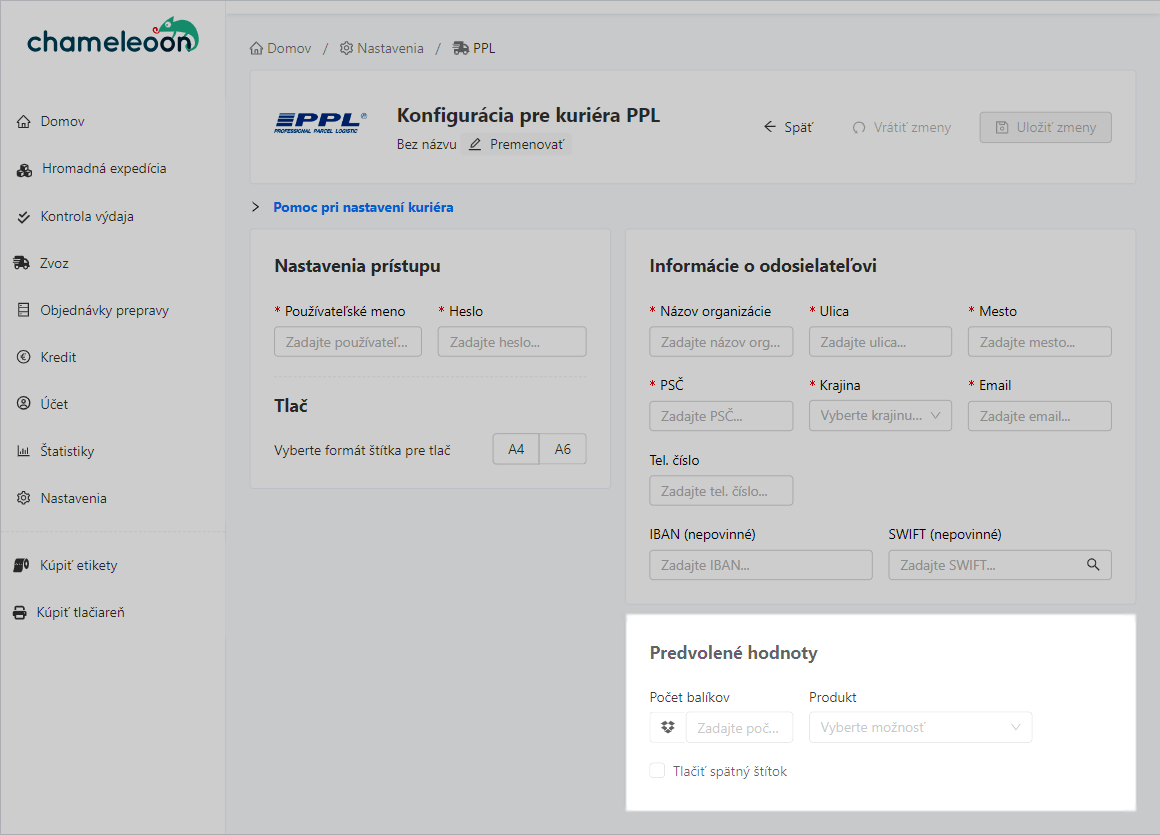Click the Uložiť zmeny button
The width and height of the screenshot is (1160, 835).
point(1045,127)
